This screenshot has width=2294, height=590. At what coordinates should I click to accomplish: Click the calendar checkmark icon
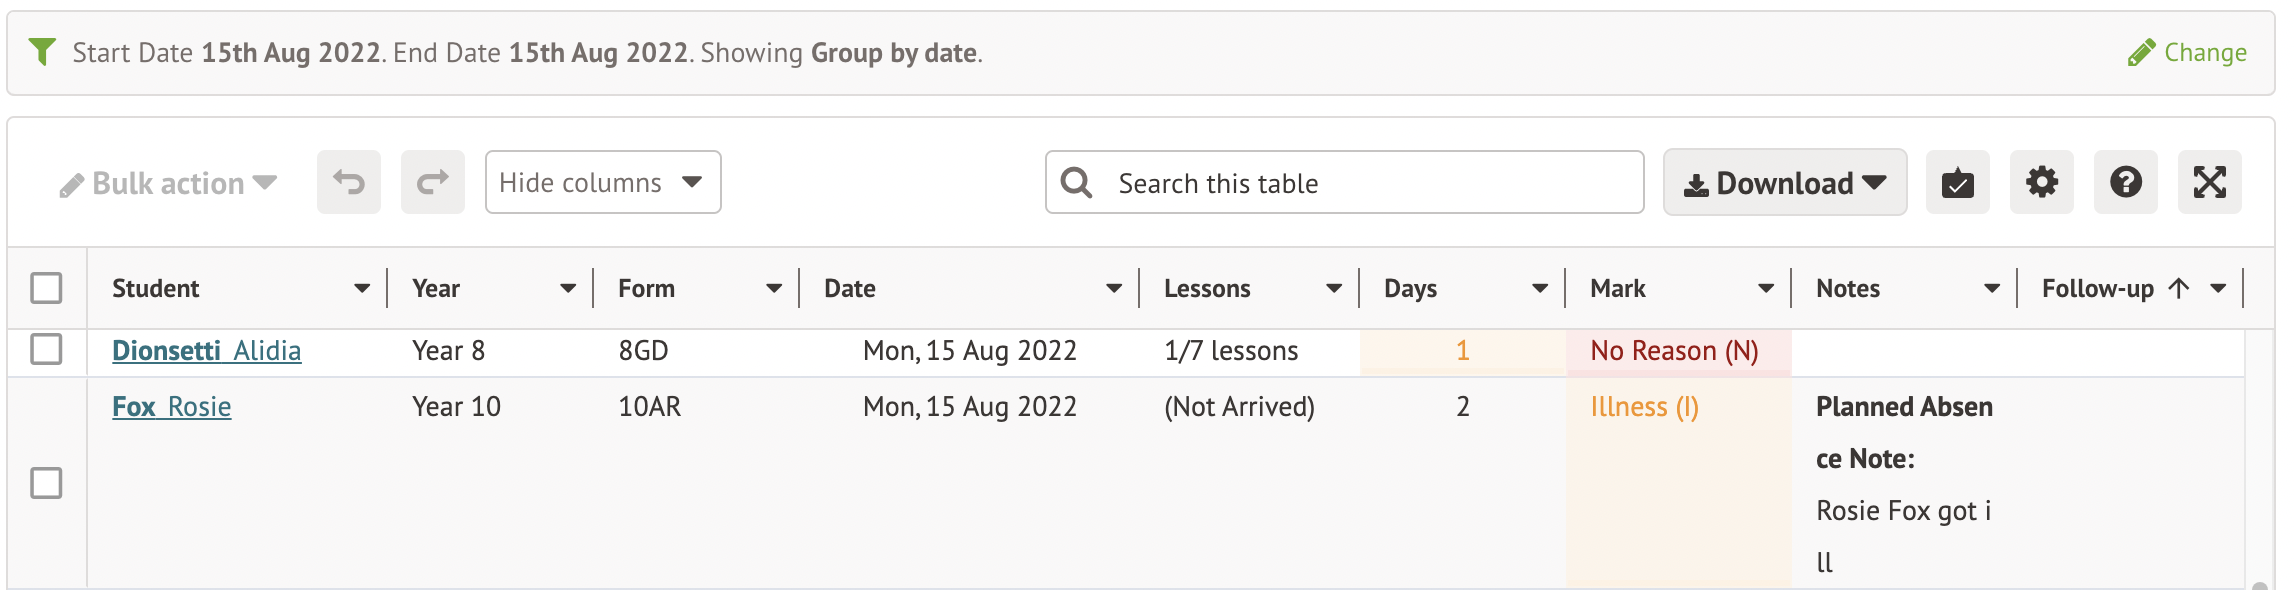pyautogui.click(x=1957, y=183)
